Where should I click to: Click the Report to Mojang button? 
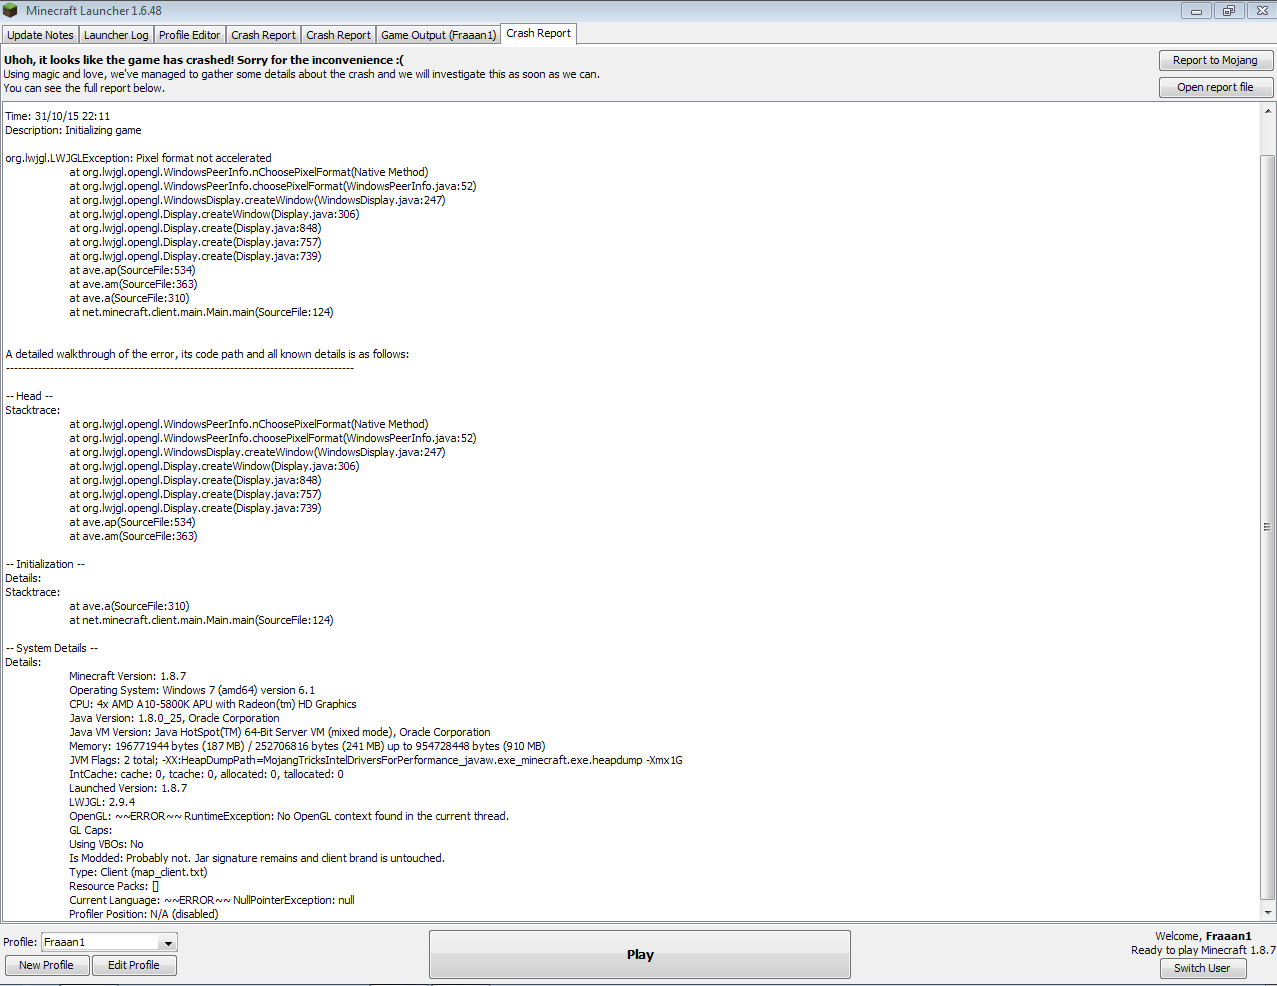pyautogui.click(x=1216, y=60)
